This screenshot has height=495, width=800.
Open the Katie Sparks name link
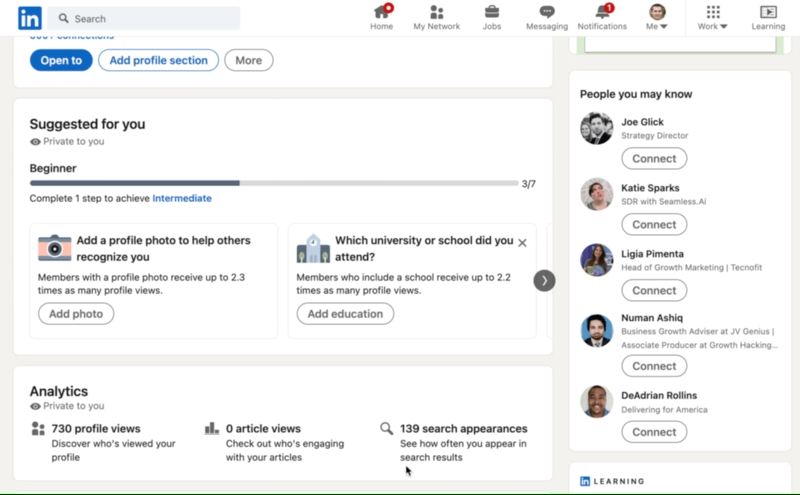click(650, 188)
